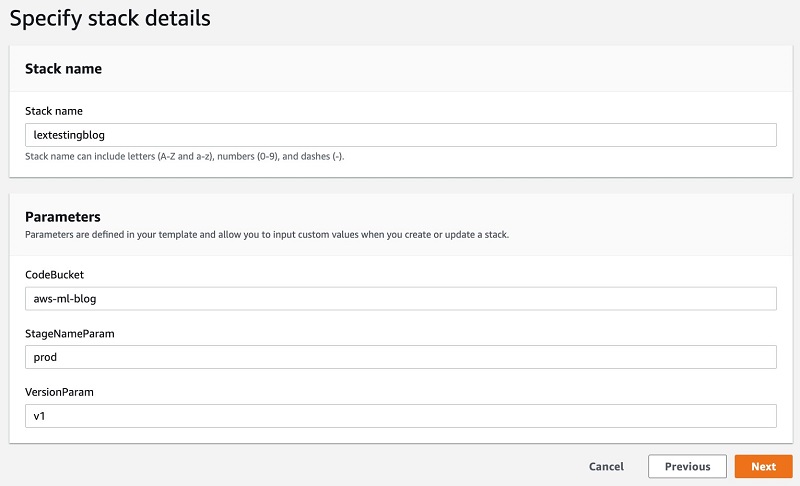800x486 pixels.
Task: Click the VersionParam field containing v1
Action: pos(401,416)
